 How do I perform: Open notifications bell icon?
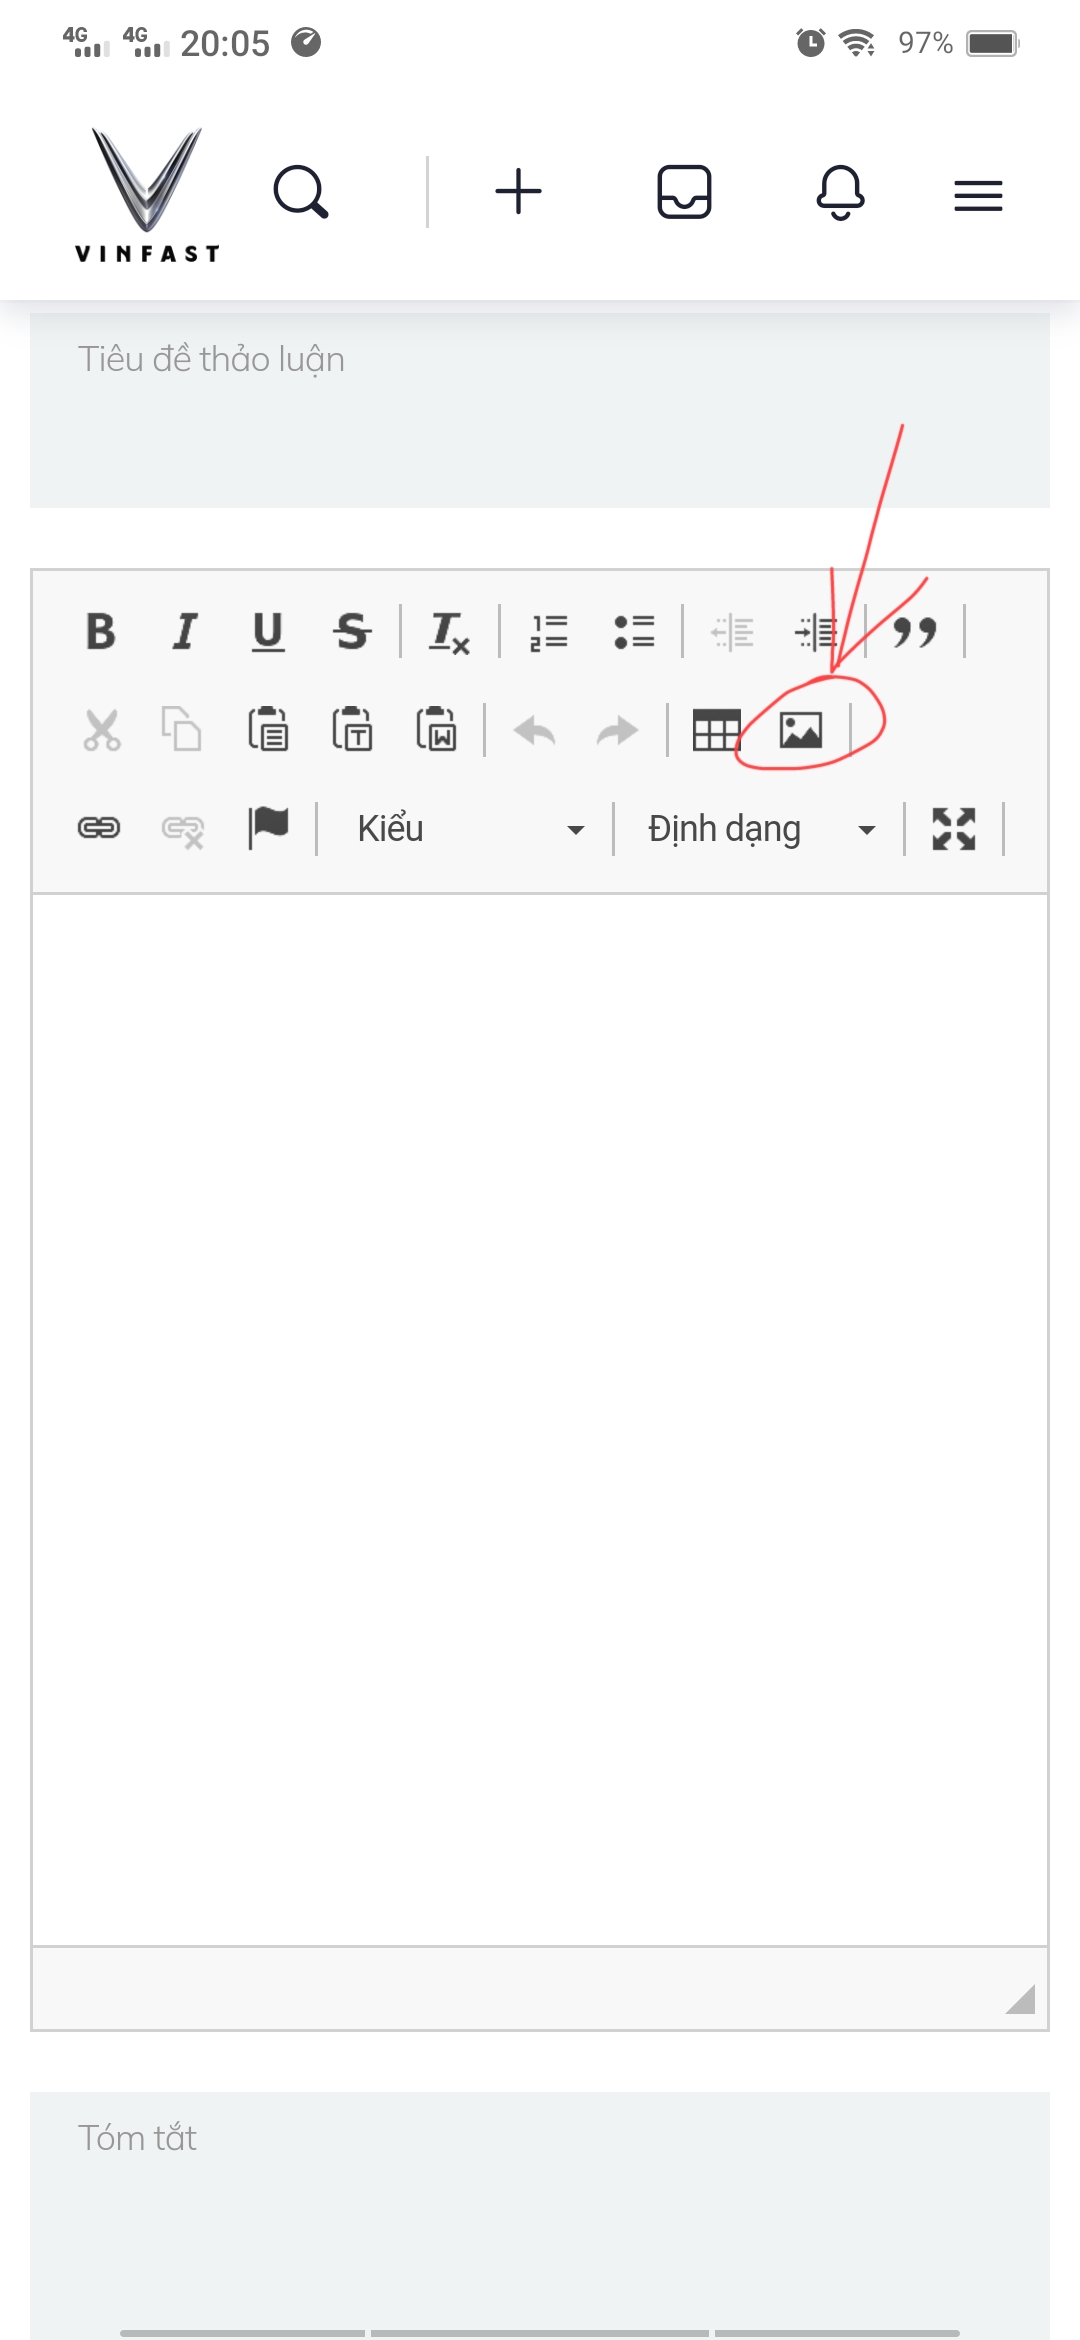pyautogui.click(x=840, y=192)
